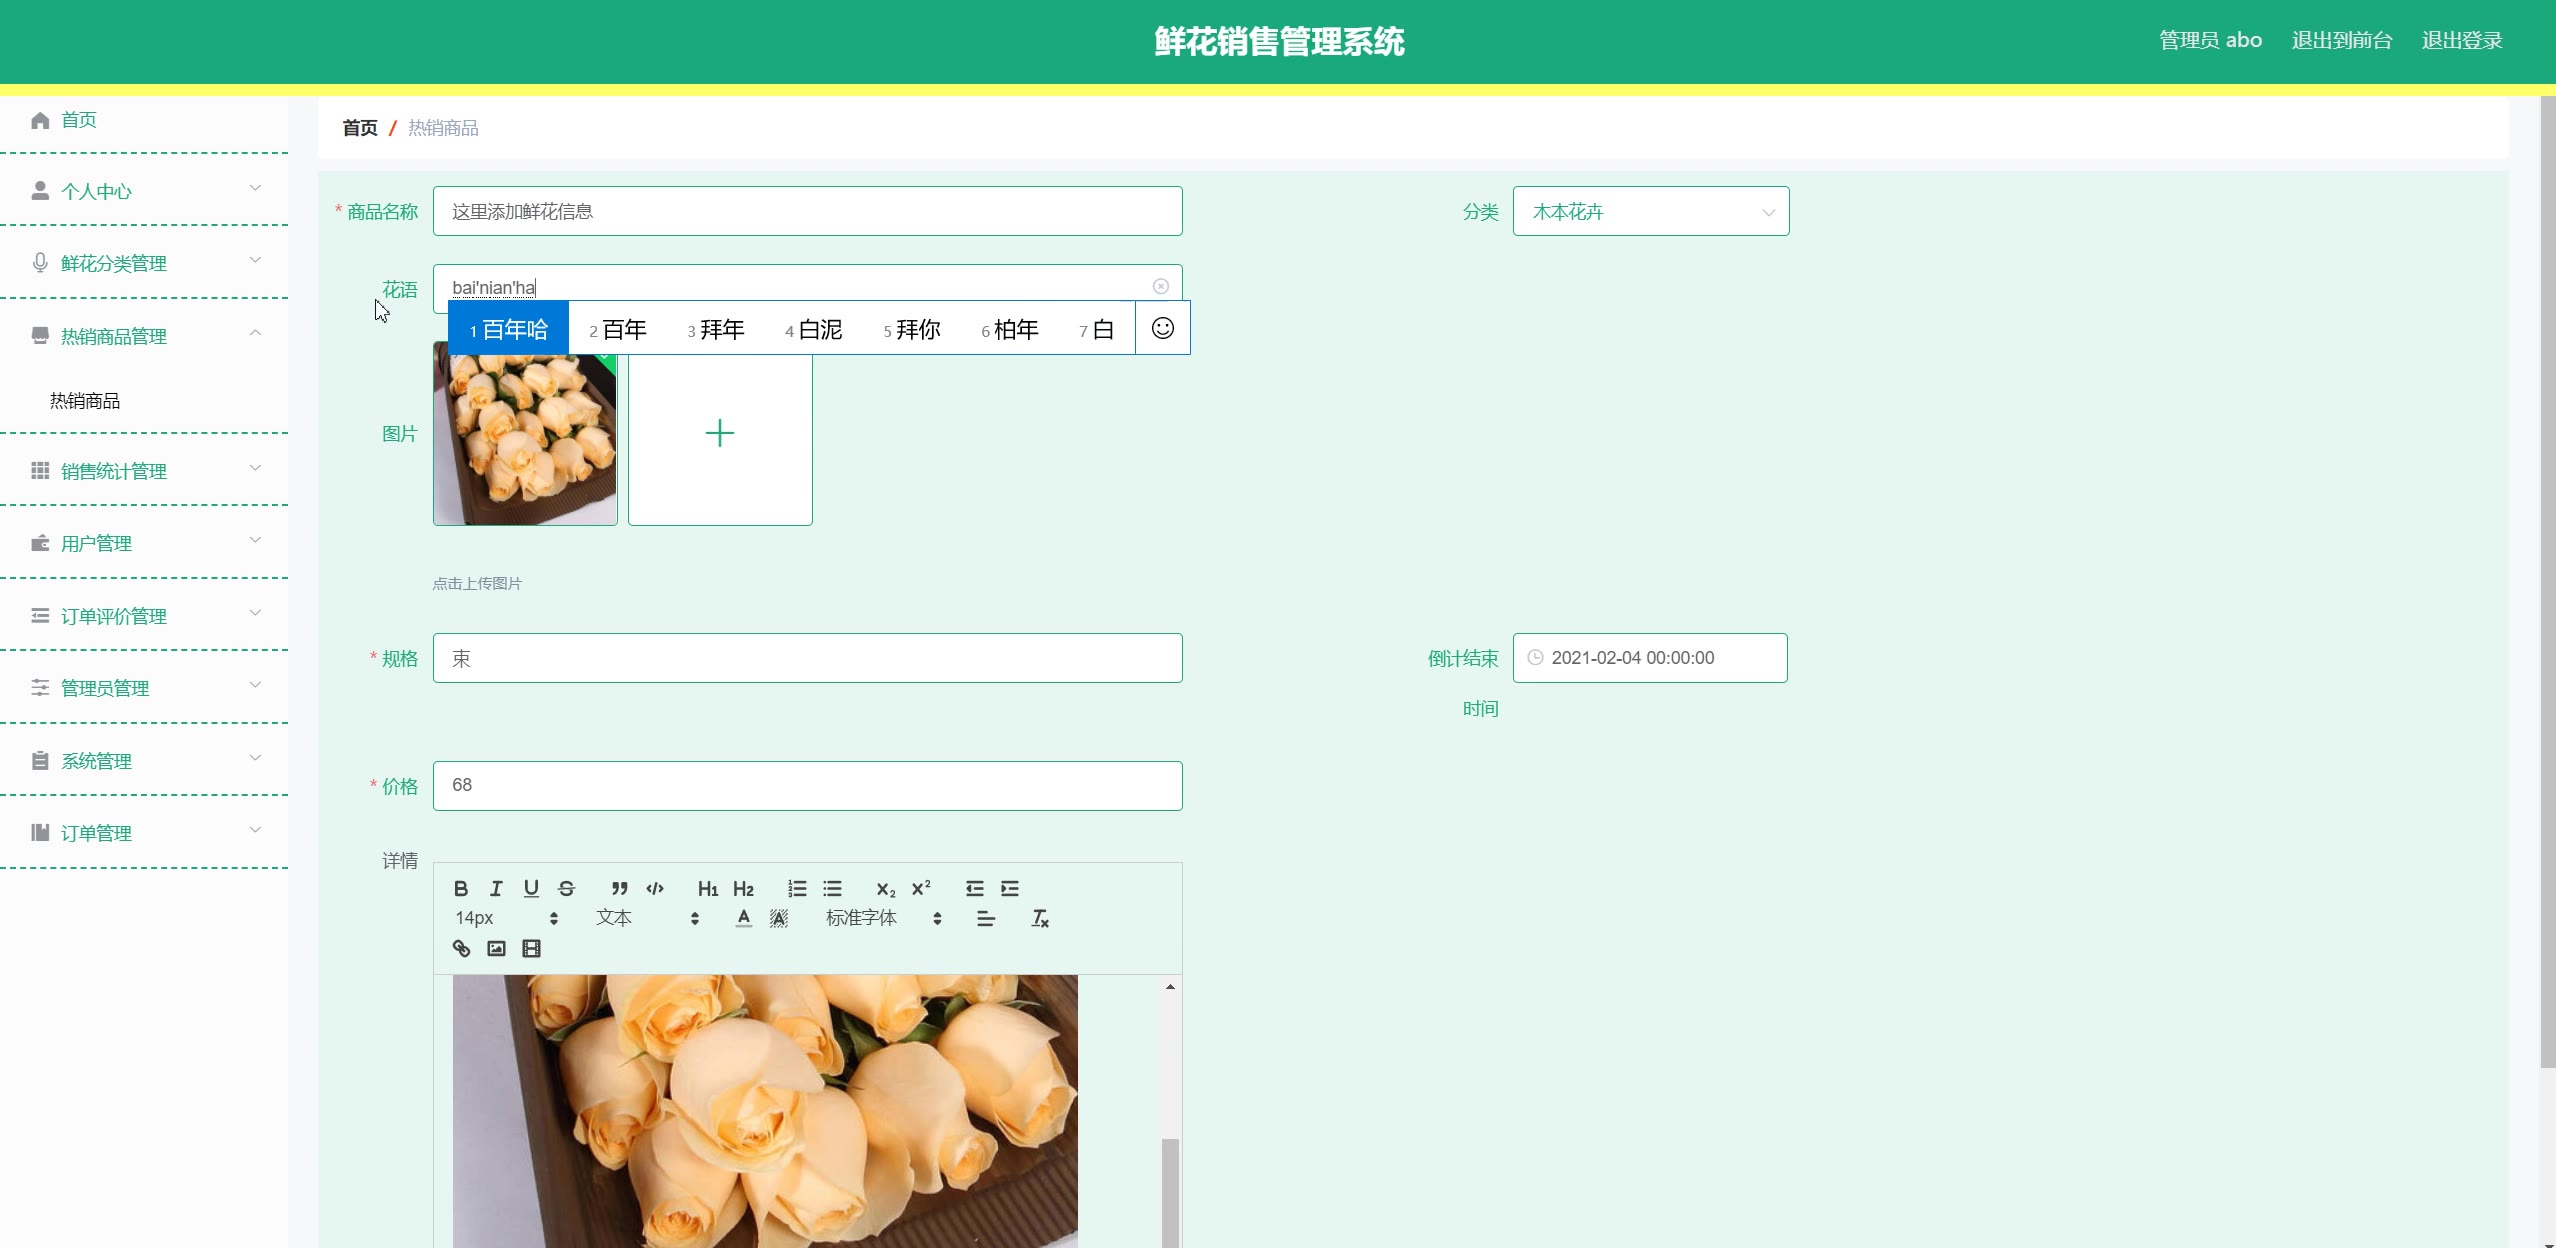Toggle strikethrough text formatting

(x=567, y=888)
